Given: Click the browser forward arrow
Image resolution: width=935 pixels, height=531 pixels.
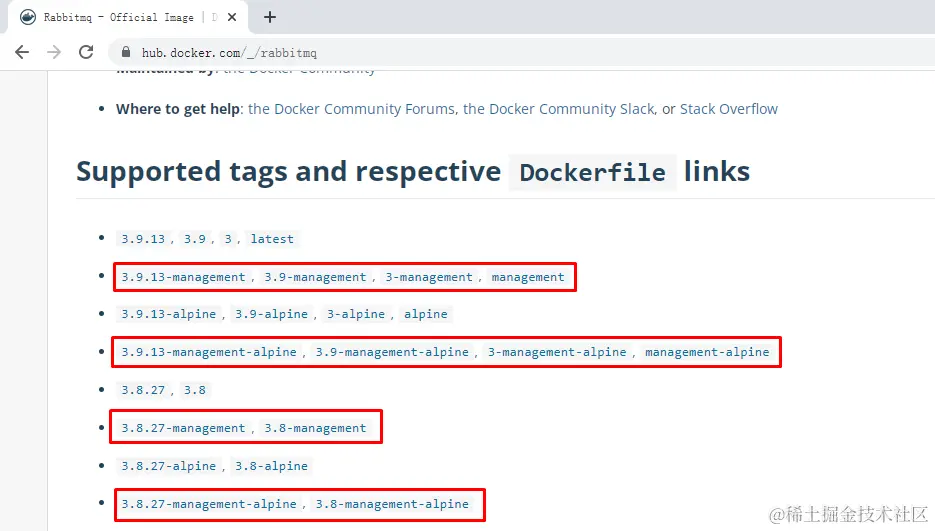Looking at the screenshot, I should pos(54,52).
